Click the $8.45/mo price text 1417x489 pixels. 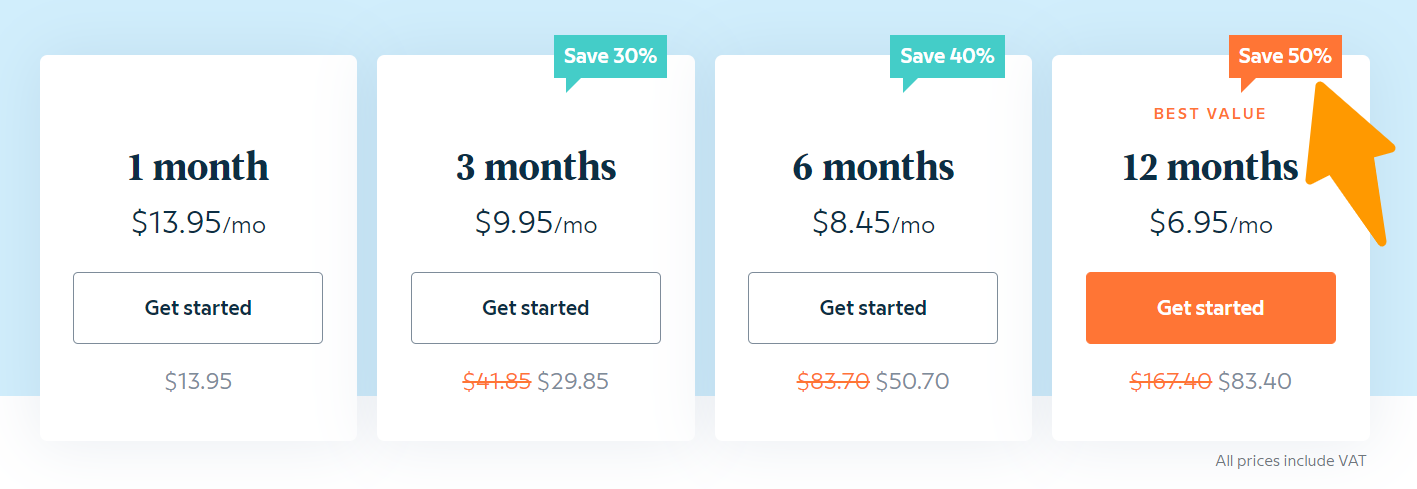point(873,222)
